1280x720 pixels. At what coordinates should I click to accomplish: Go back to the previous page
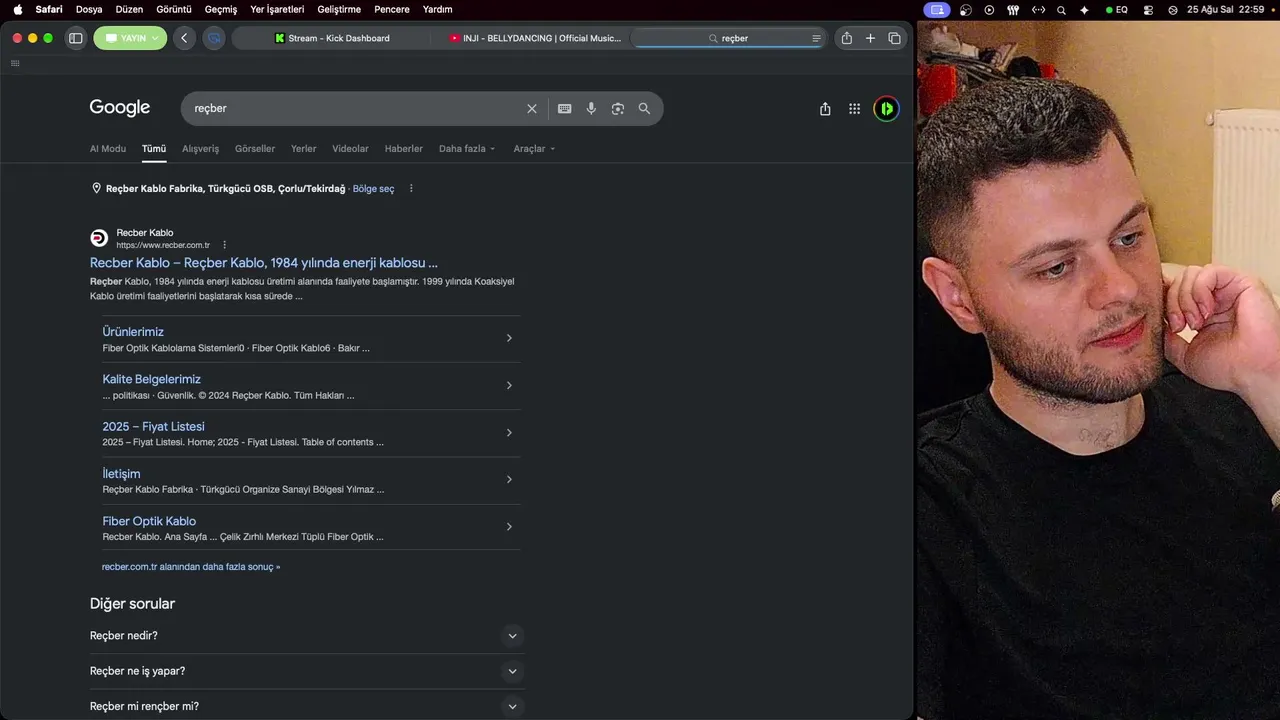(184, 38)
